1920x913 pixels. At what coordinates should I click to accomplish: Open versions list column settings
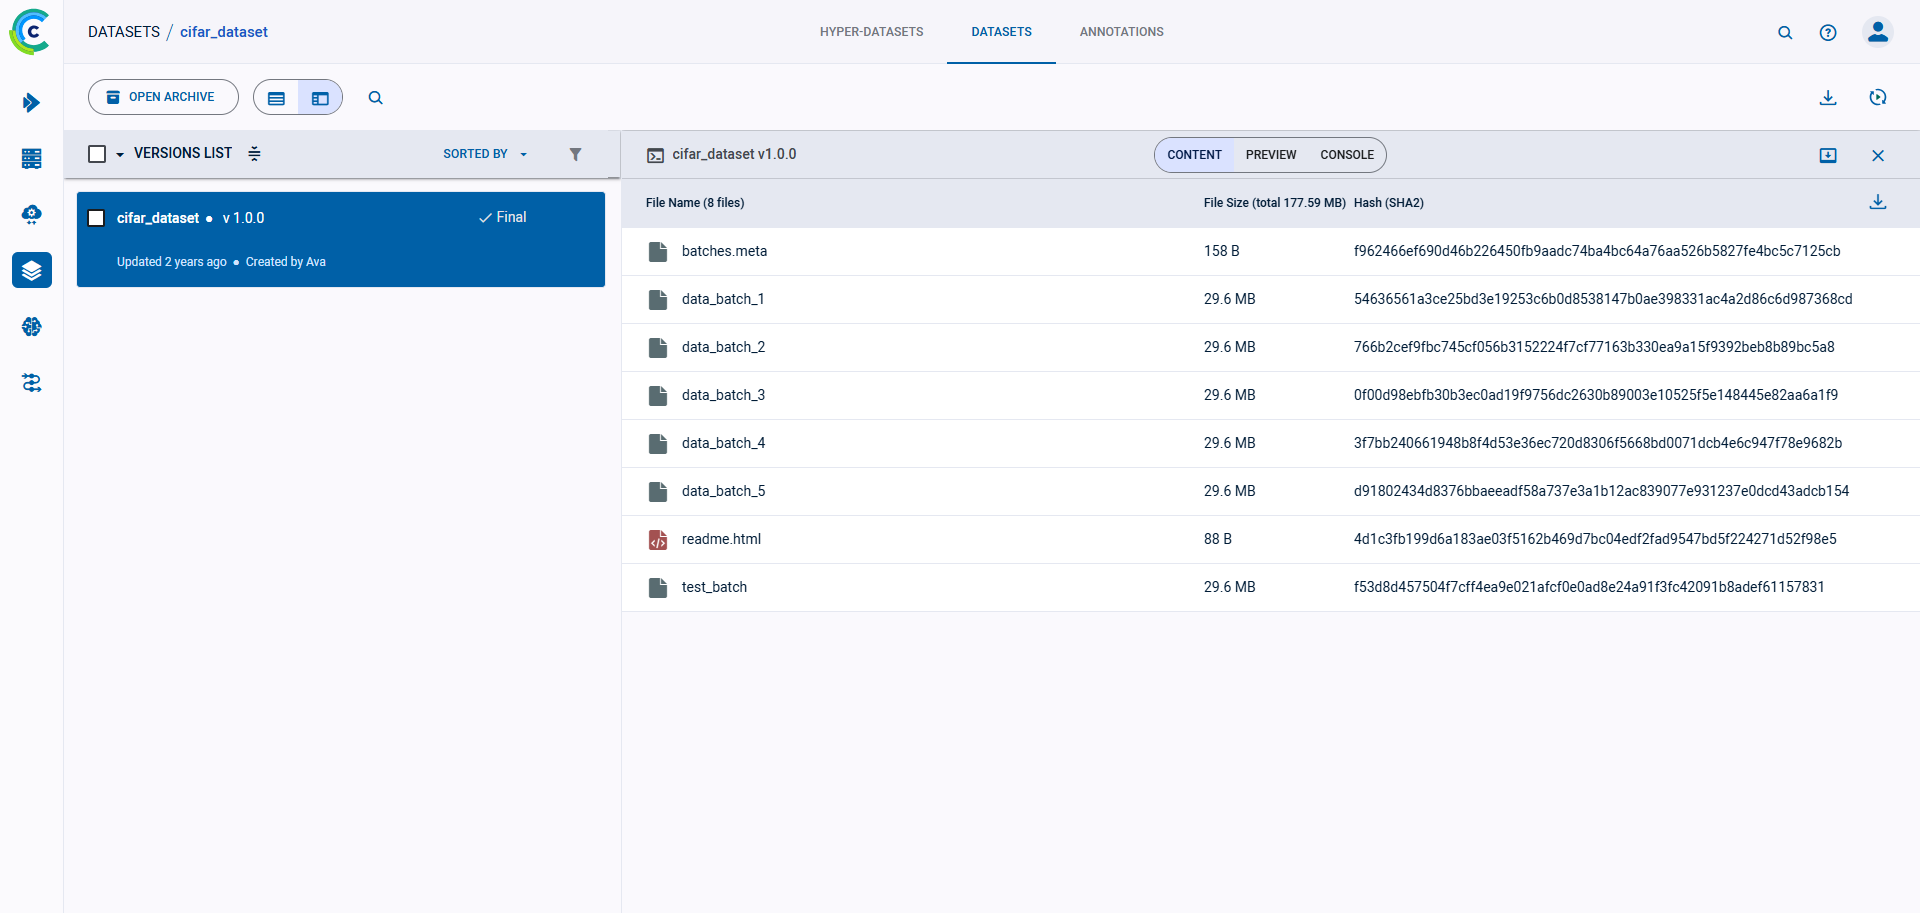(254, 154)
